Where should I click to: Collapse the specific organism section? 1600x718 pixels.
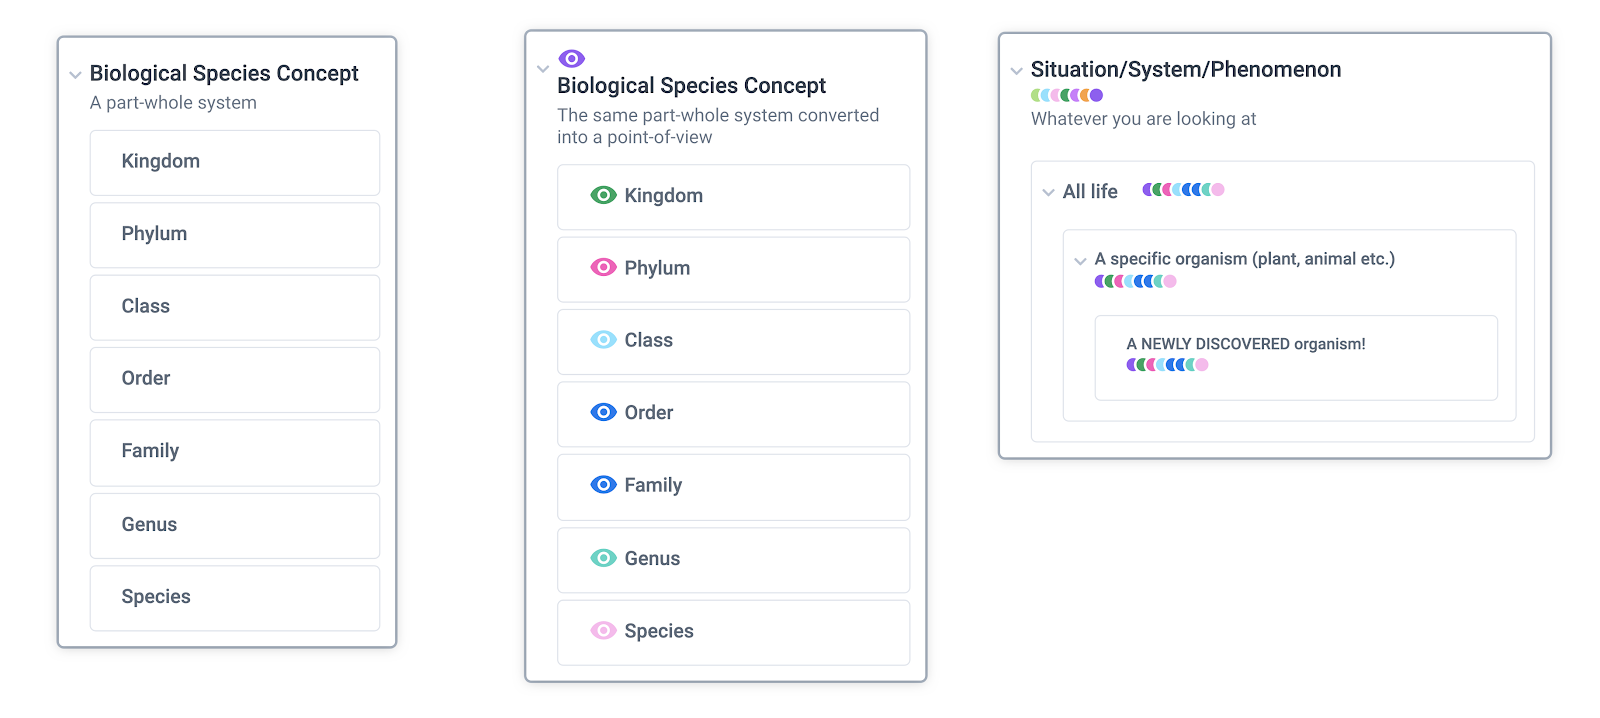tap(1080, 261)
